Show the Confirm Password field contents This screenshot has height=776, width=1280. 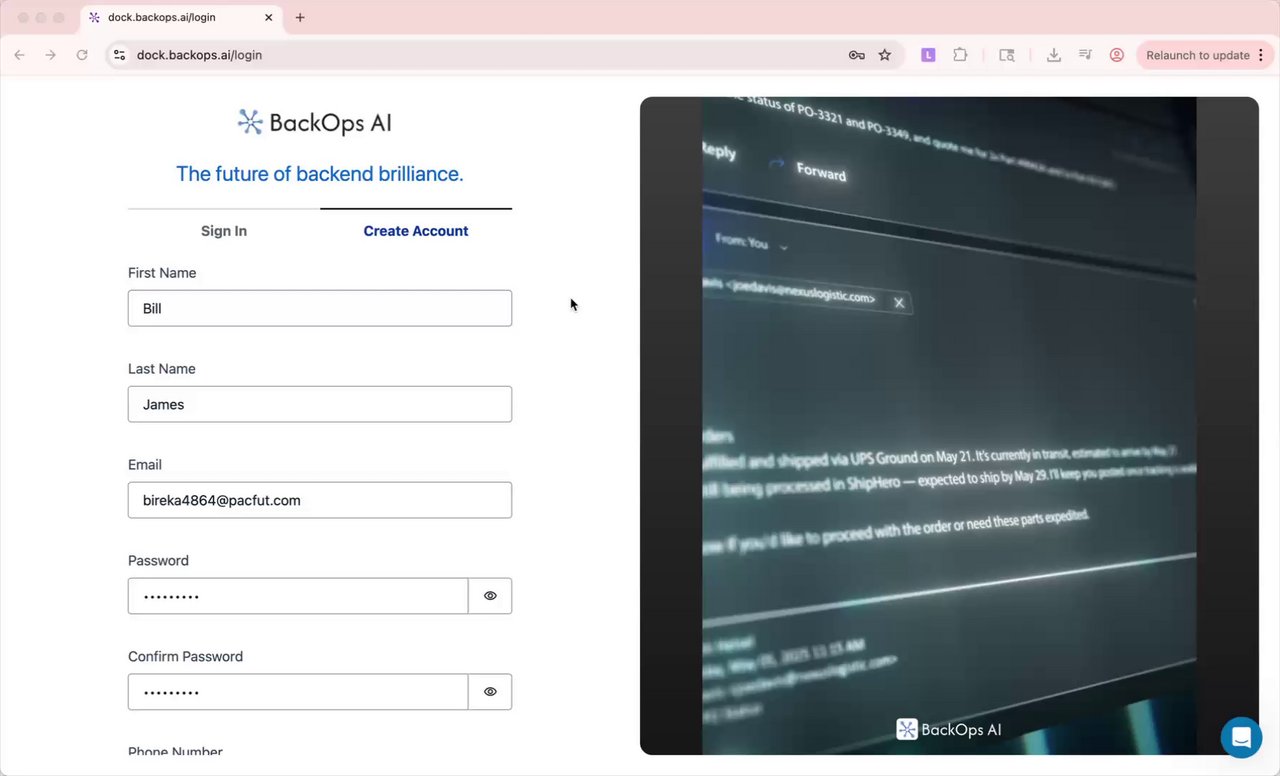(490, 692)
